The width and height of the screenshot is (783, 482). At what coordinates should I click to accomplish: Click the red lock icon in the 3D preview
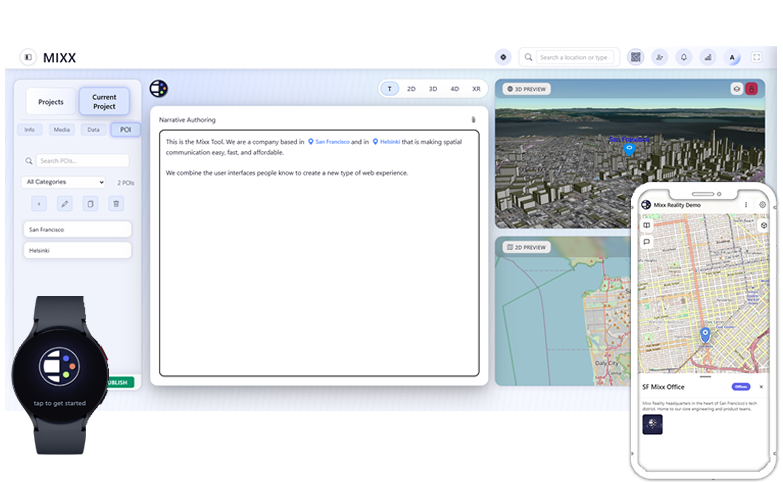751,89
